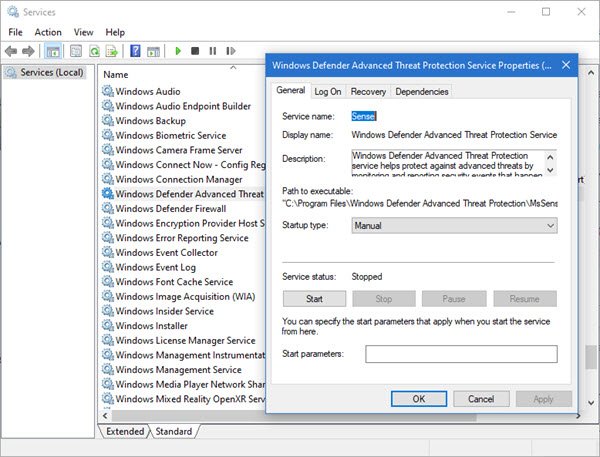Click the Back arrow in toolbar
This screenshot has height=457, width=600.
click(12, 51)
